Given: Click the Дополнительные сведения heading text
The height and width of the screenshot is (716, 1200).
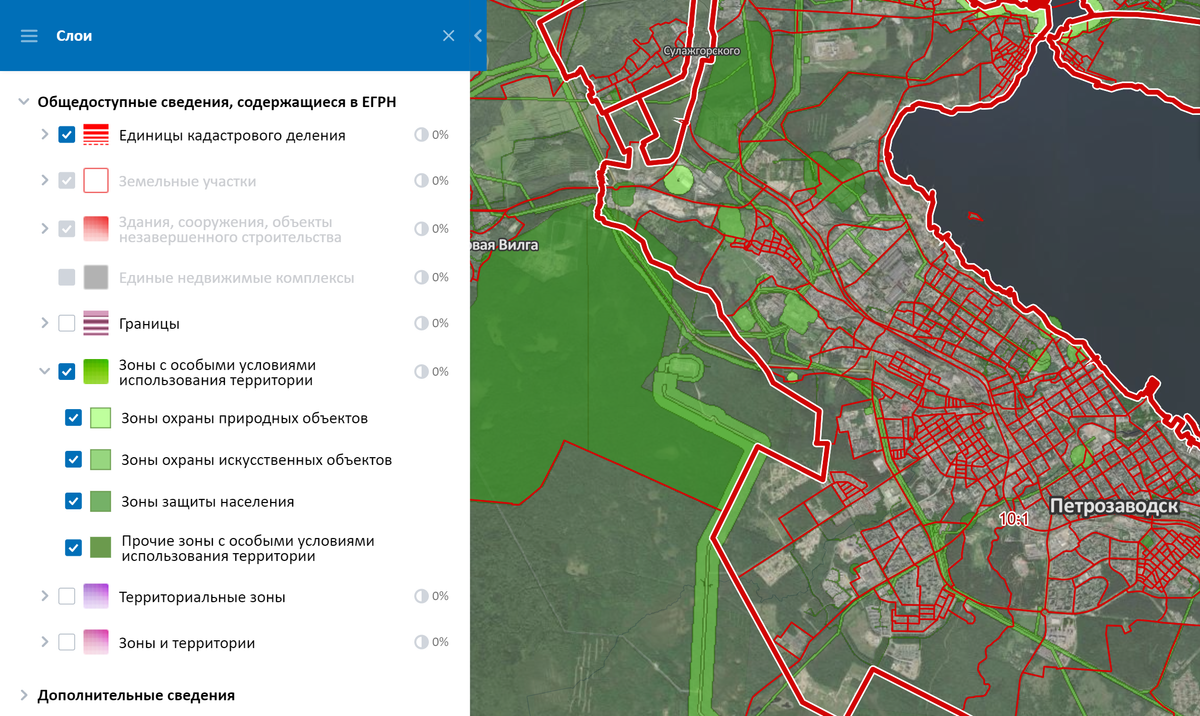Looking at the screenshot, I should point(136,695).
